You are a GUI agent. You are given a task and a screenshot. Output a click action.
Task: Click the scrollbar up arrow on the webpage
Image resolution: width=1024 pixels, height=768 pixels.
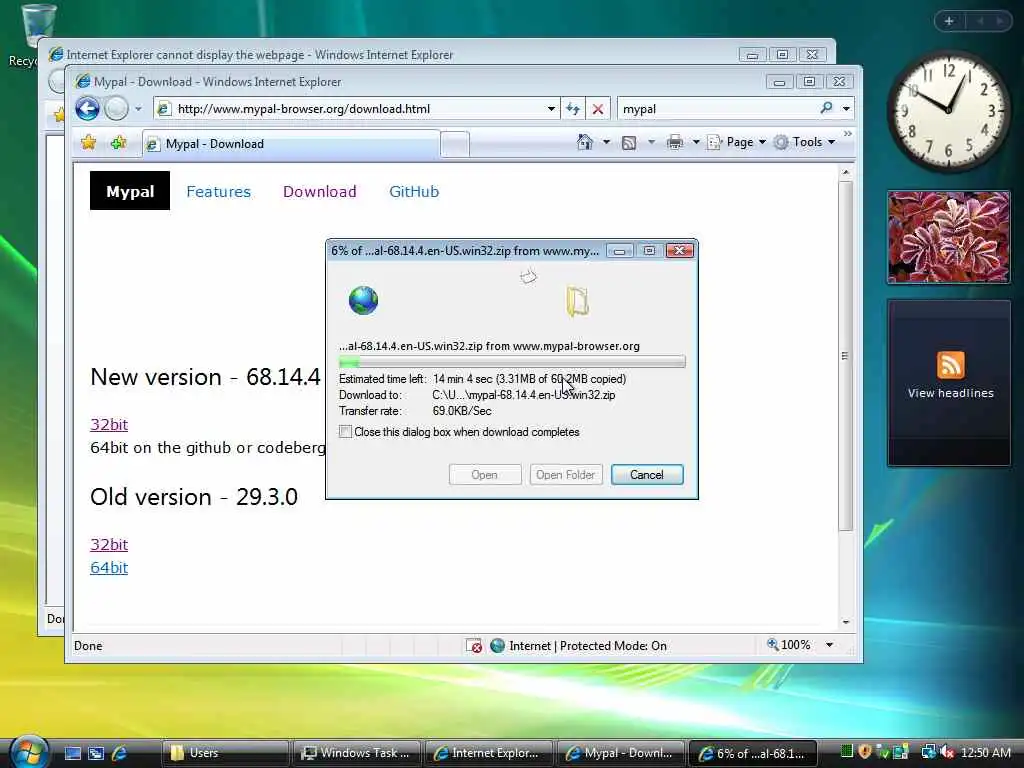(846, 172)
